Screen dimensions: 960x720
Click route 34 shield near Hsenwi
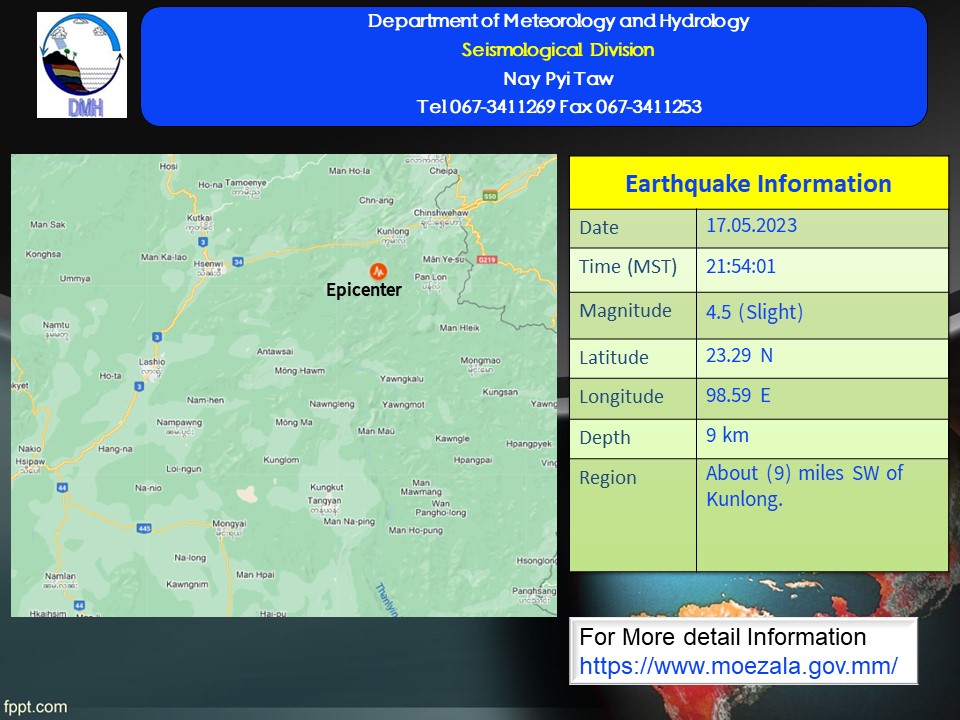(x=238, y=262)
